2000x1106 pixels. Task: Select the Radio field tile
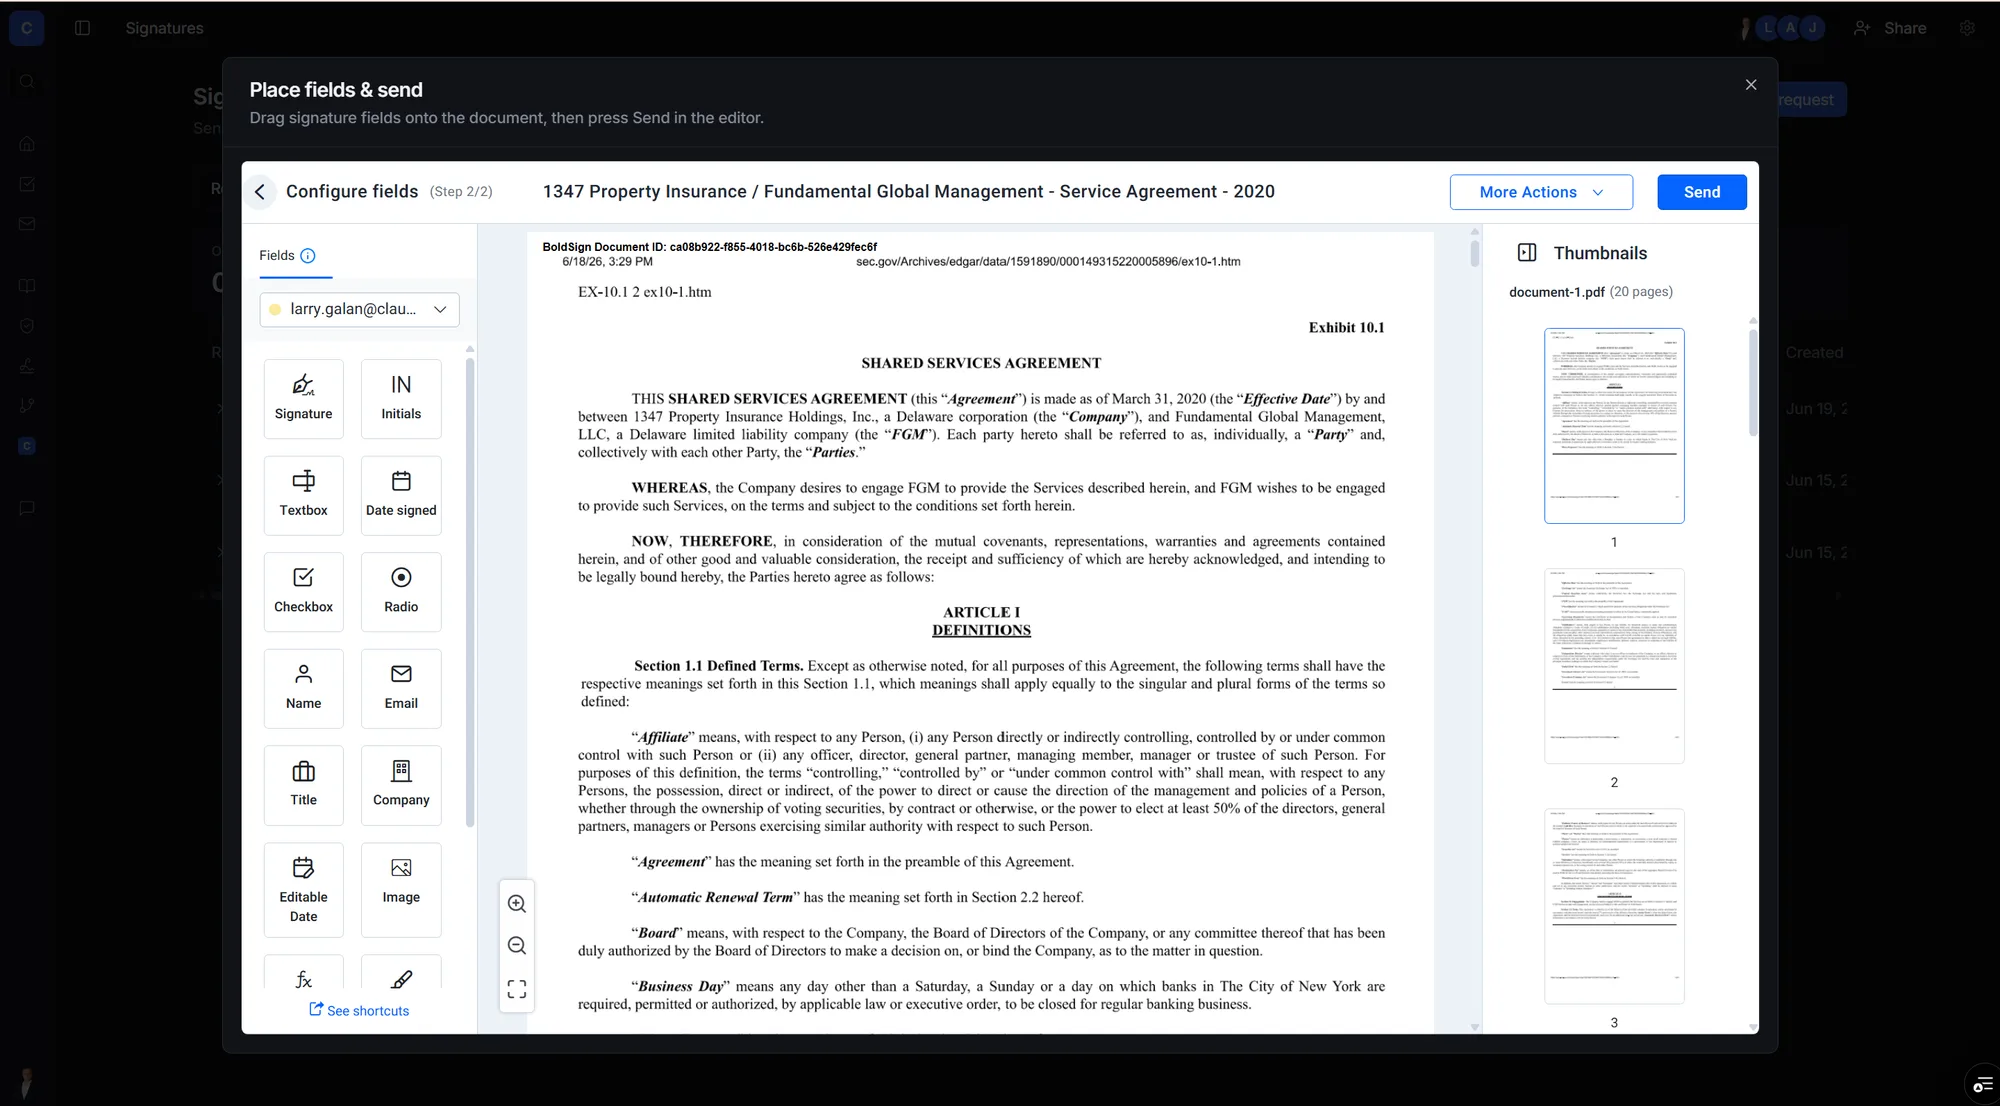click(401, 592)
